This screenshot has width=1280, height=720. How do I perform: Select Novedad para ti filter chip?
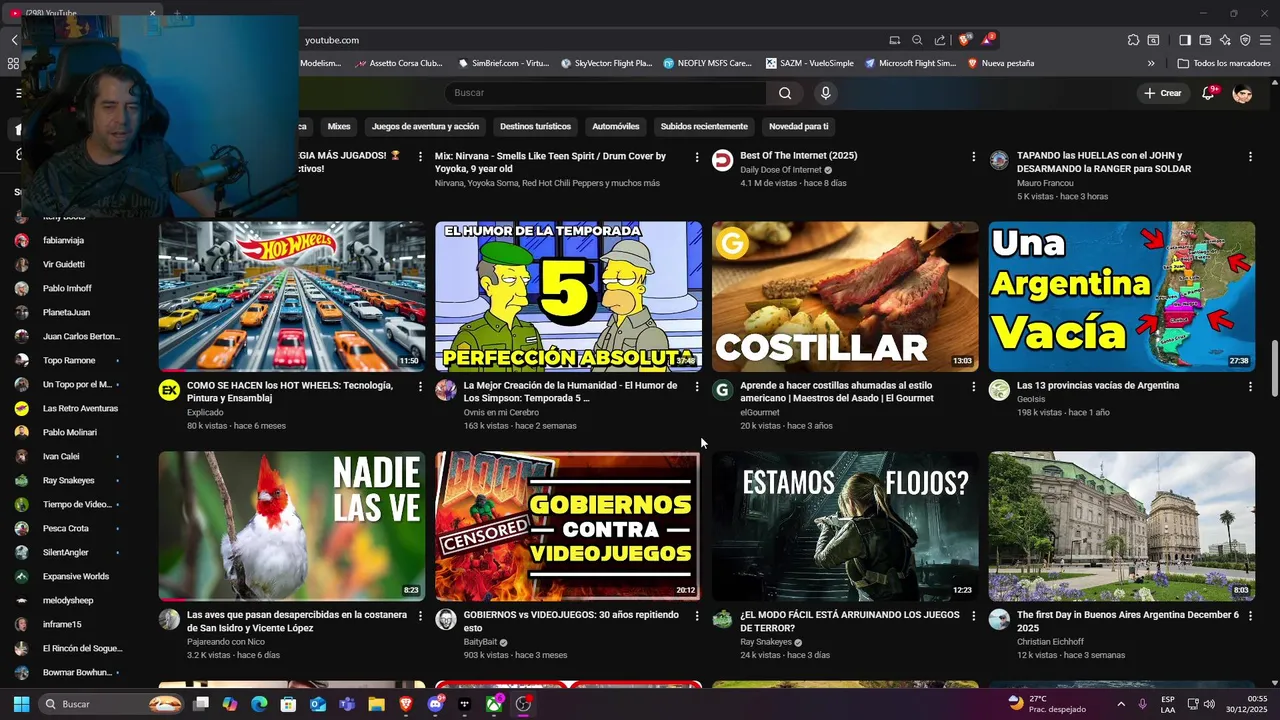(x=798, y=126)
